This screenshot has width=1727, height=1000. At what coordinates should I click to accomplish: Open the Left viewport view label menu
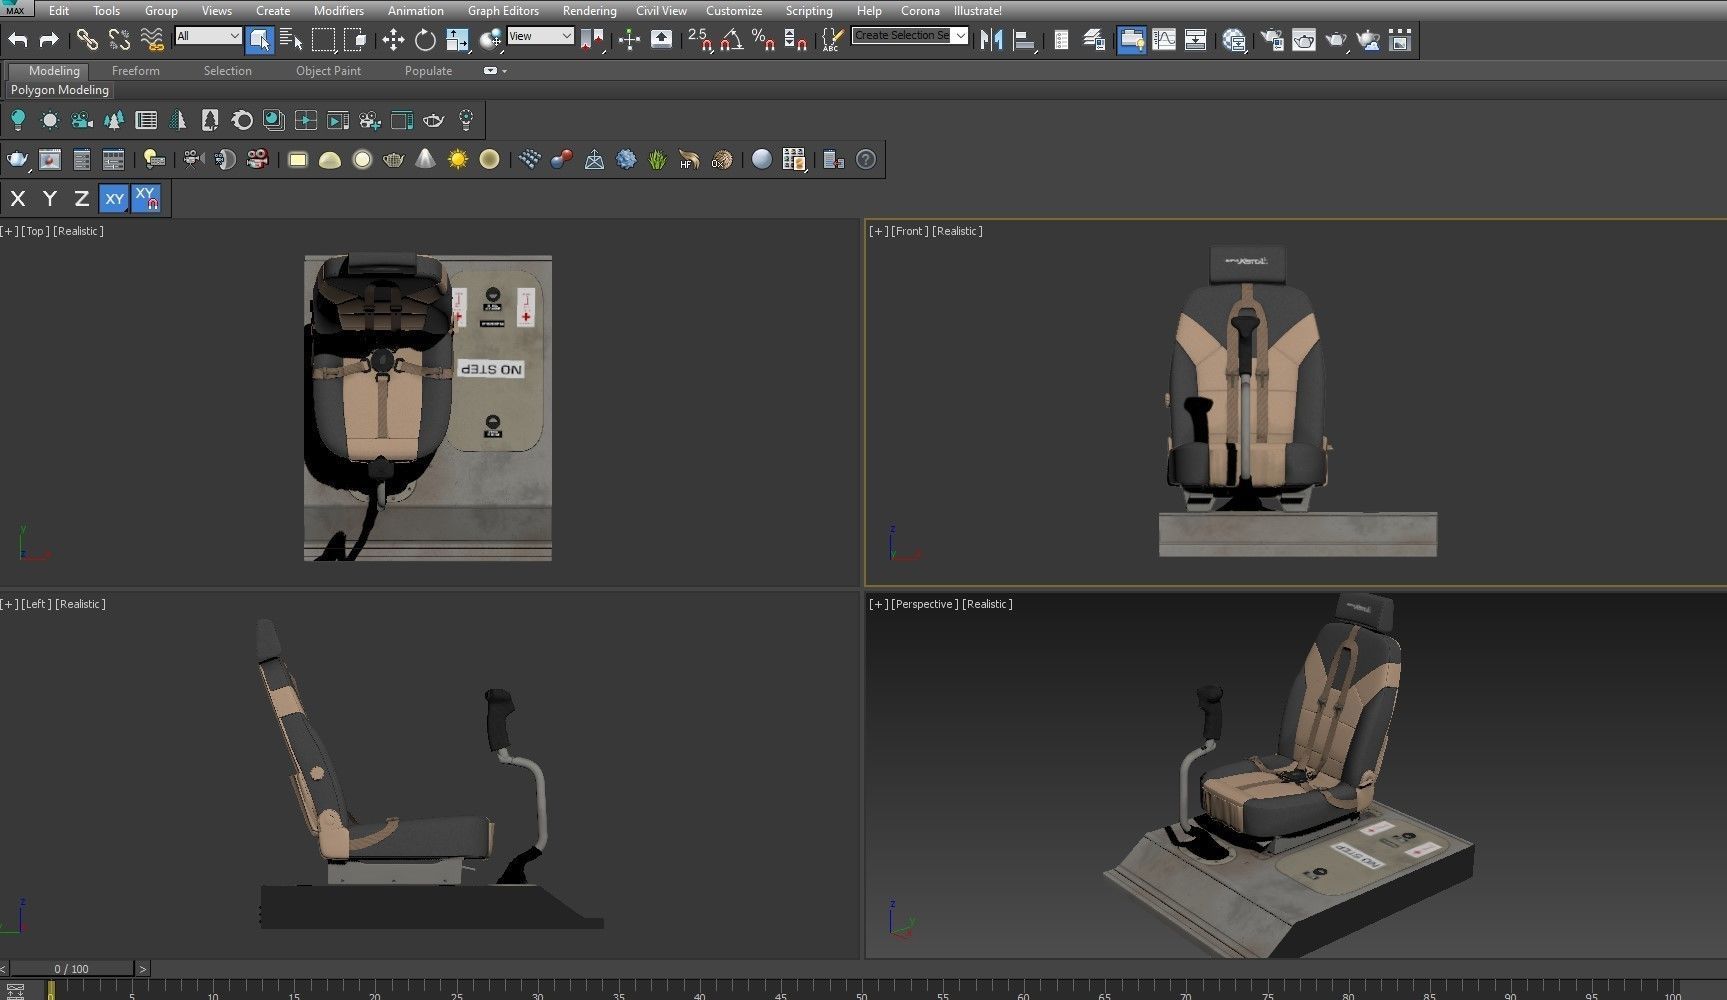point(36,604)
